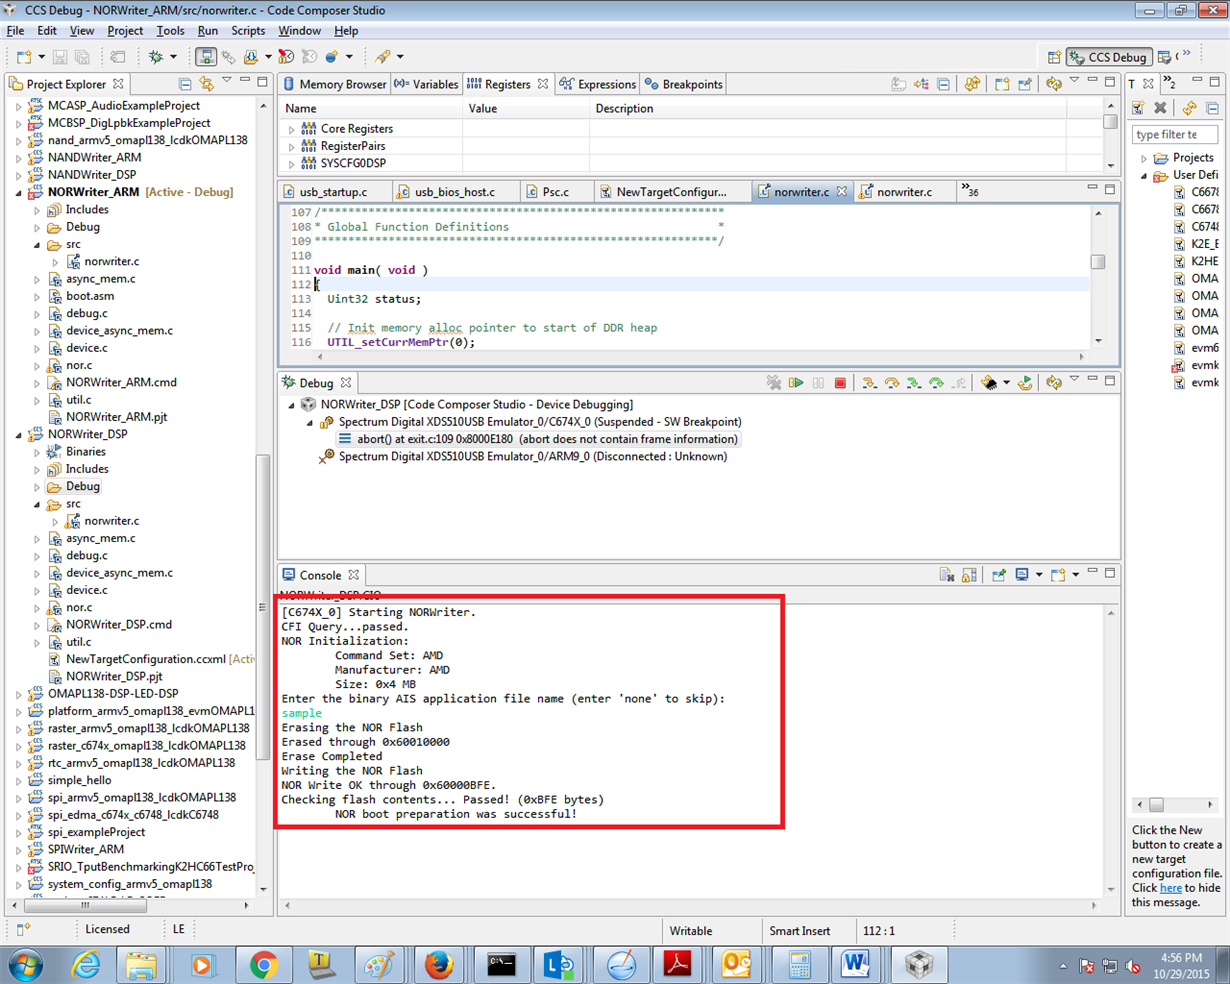Click the New View icon in Registers toolbar
The image size is (1230, 984).
pyautogui.click(x=1002, y=85)
